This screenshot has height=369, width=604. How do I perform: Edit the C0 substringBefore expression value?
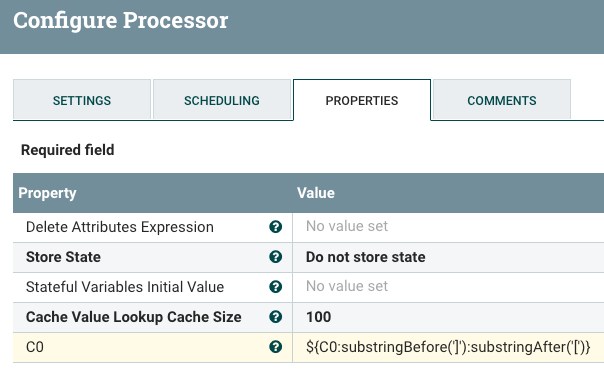point(448,347)
